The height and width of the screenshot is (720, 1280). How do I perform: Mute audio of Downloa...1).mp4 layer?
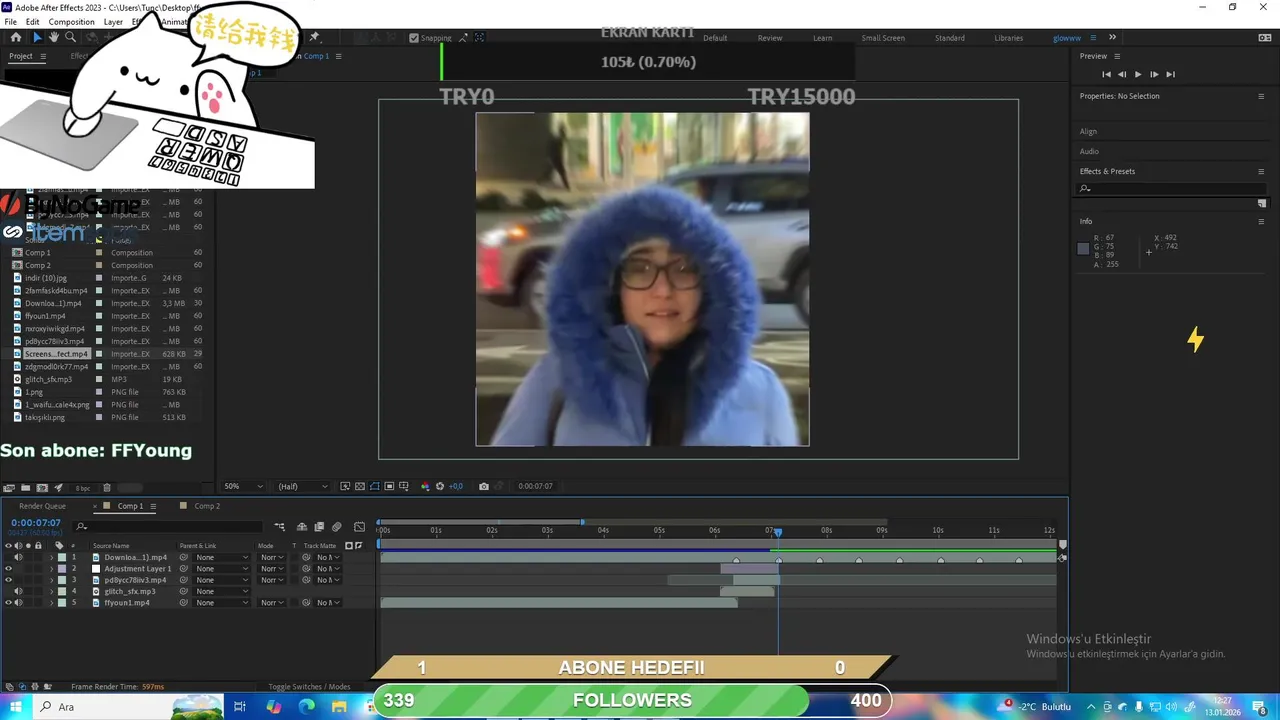(18, 557)
